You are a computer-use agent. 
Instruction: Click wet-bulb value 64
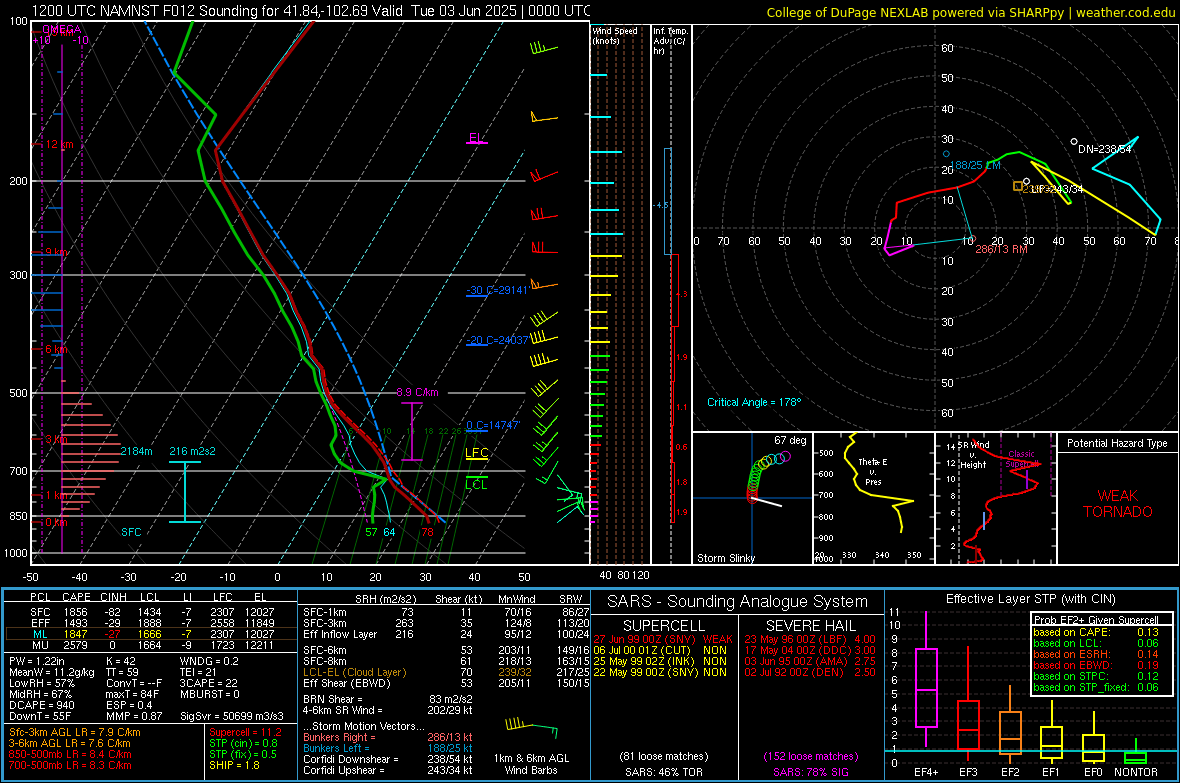[389, 532]
